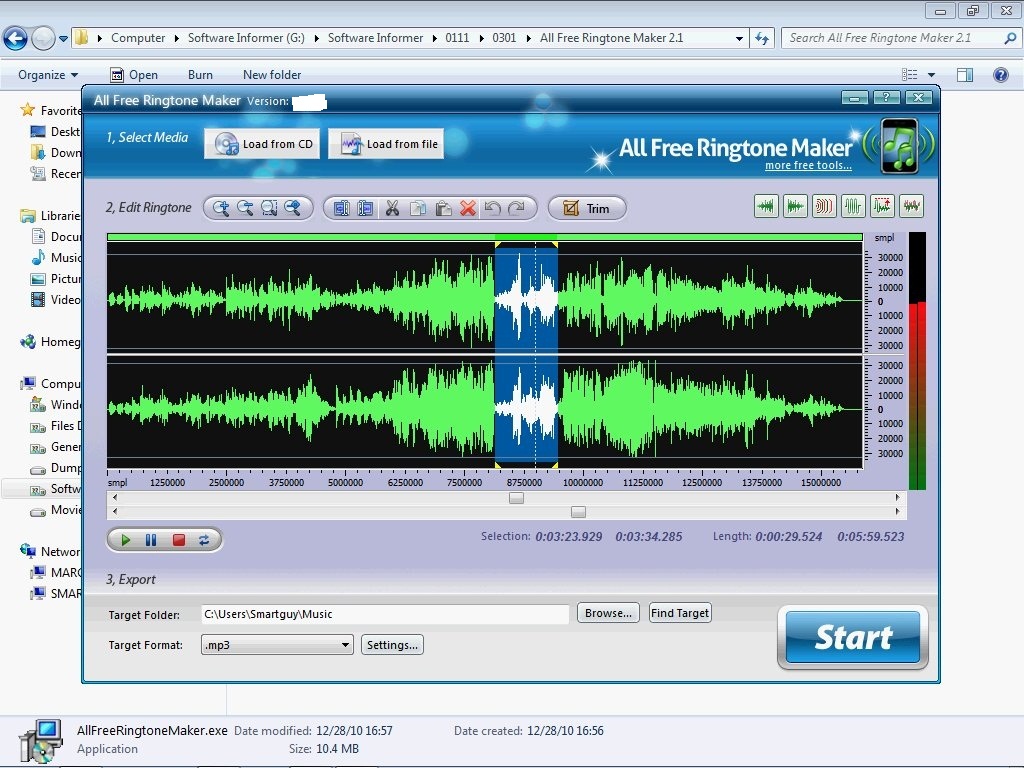Screen dimensions: 1024x768
Task: Click Start to export the ringtone
Action: pyautogui.click(x=851, y=637)
